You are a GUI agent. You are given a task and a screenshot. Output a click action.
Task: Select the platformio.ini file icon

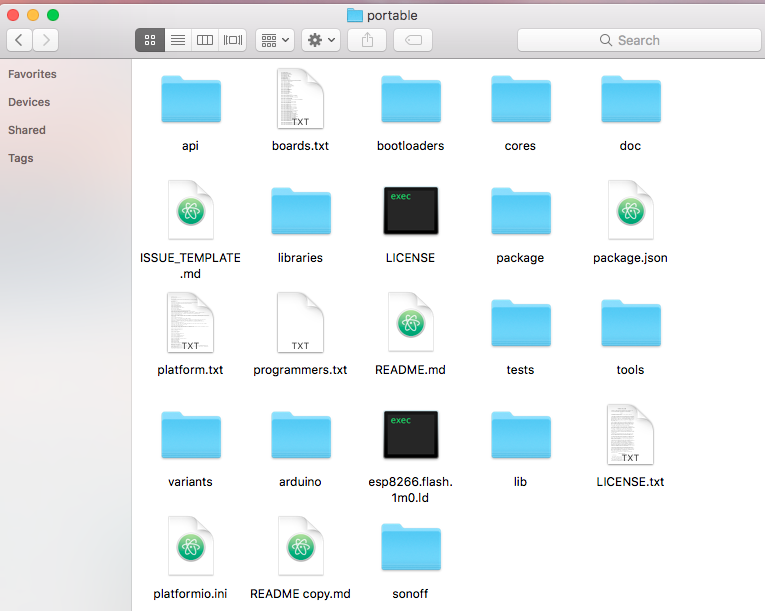(x=191, y=546)
